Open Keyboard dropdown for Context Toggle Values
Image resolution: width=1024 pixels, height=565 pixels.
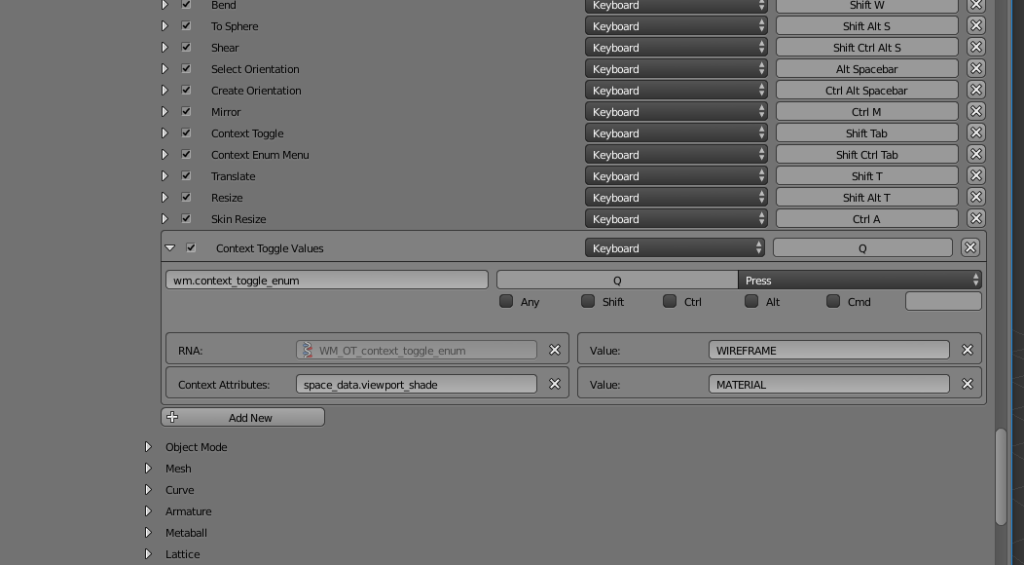(675, 248)
